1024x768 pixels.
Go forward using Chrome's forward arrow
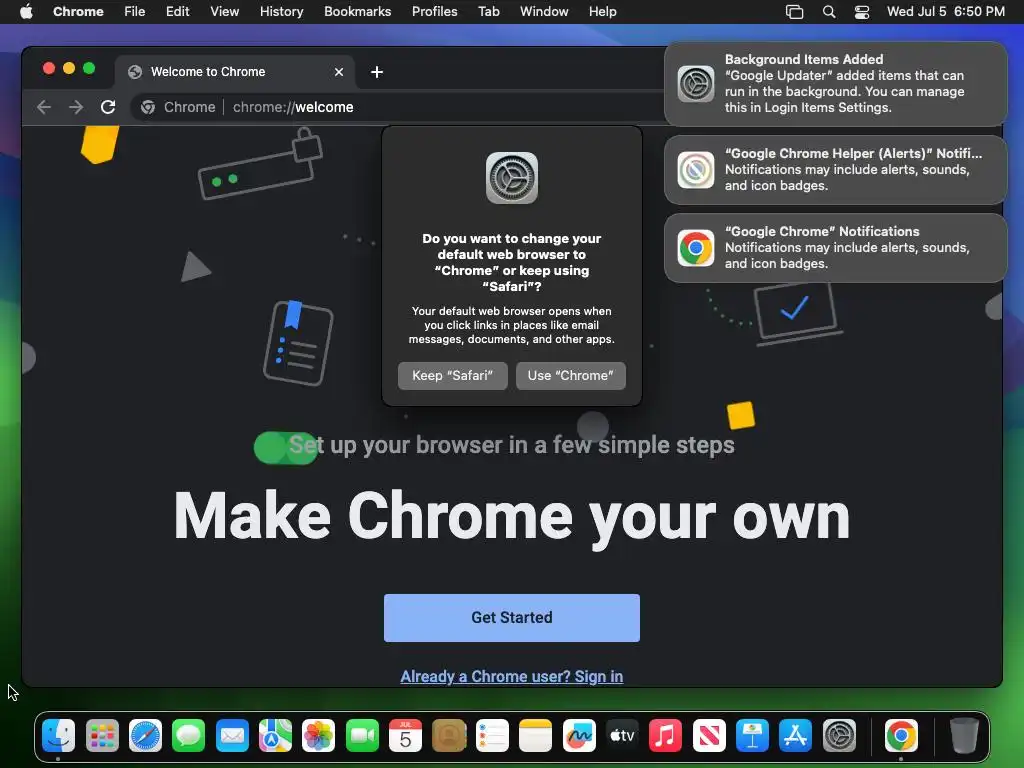click(x=76, y=107)
